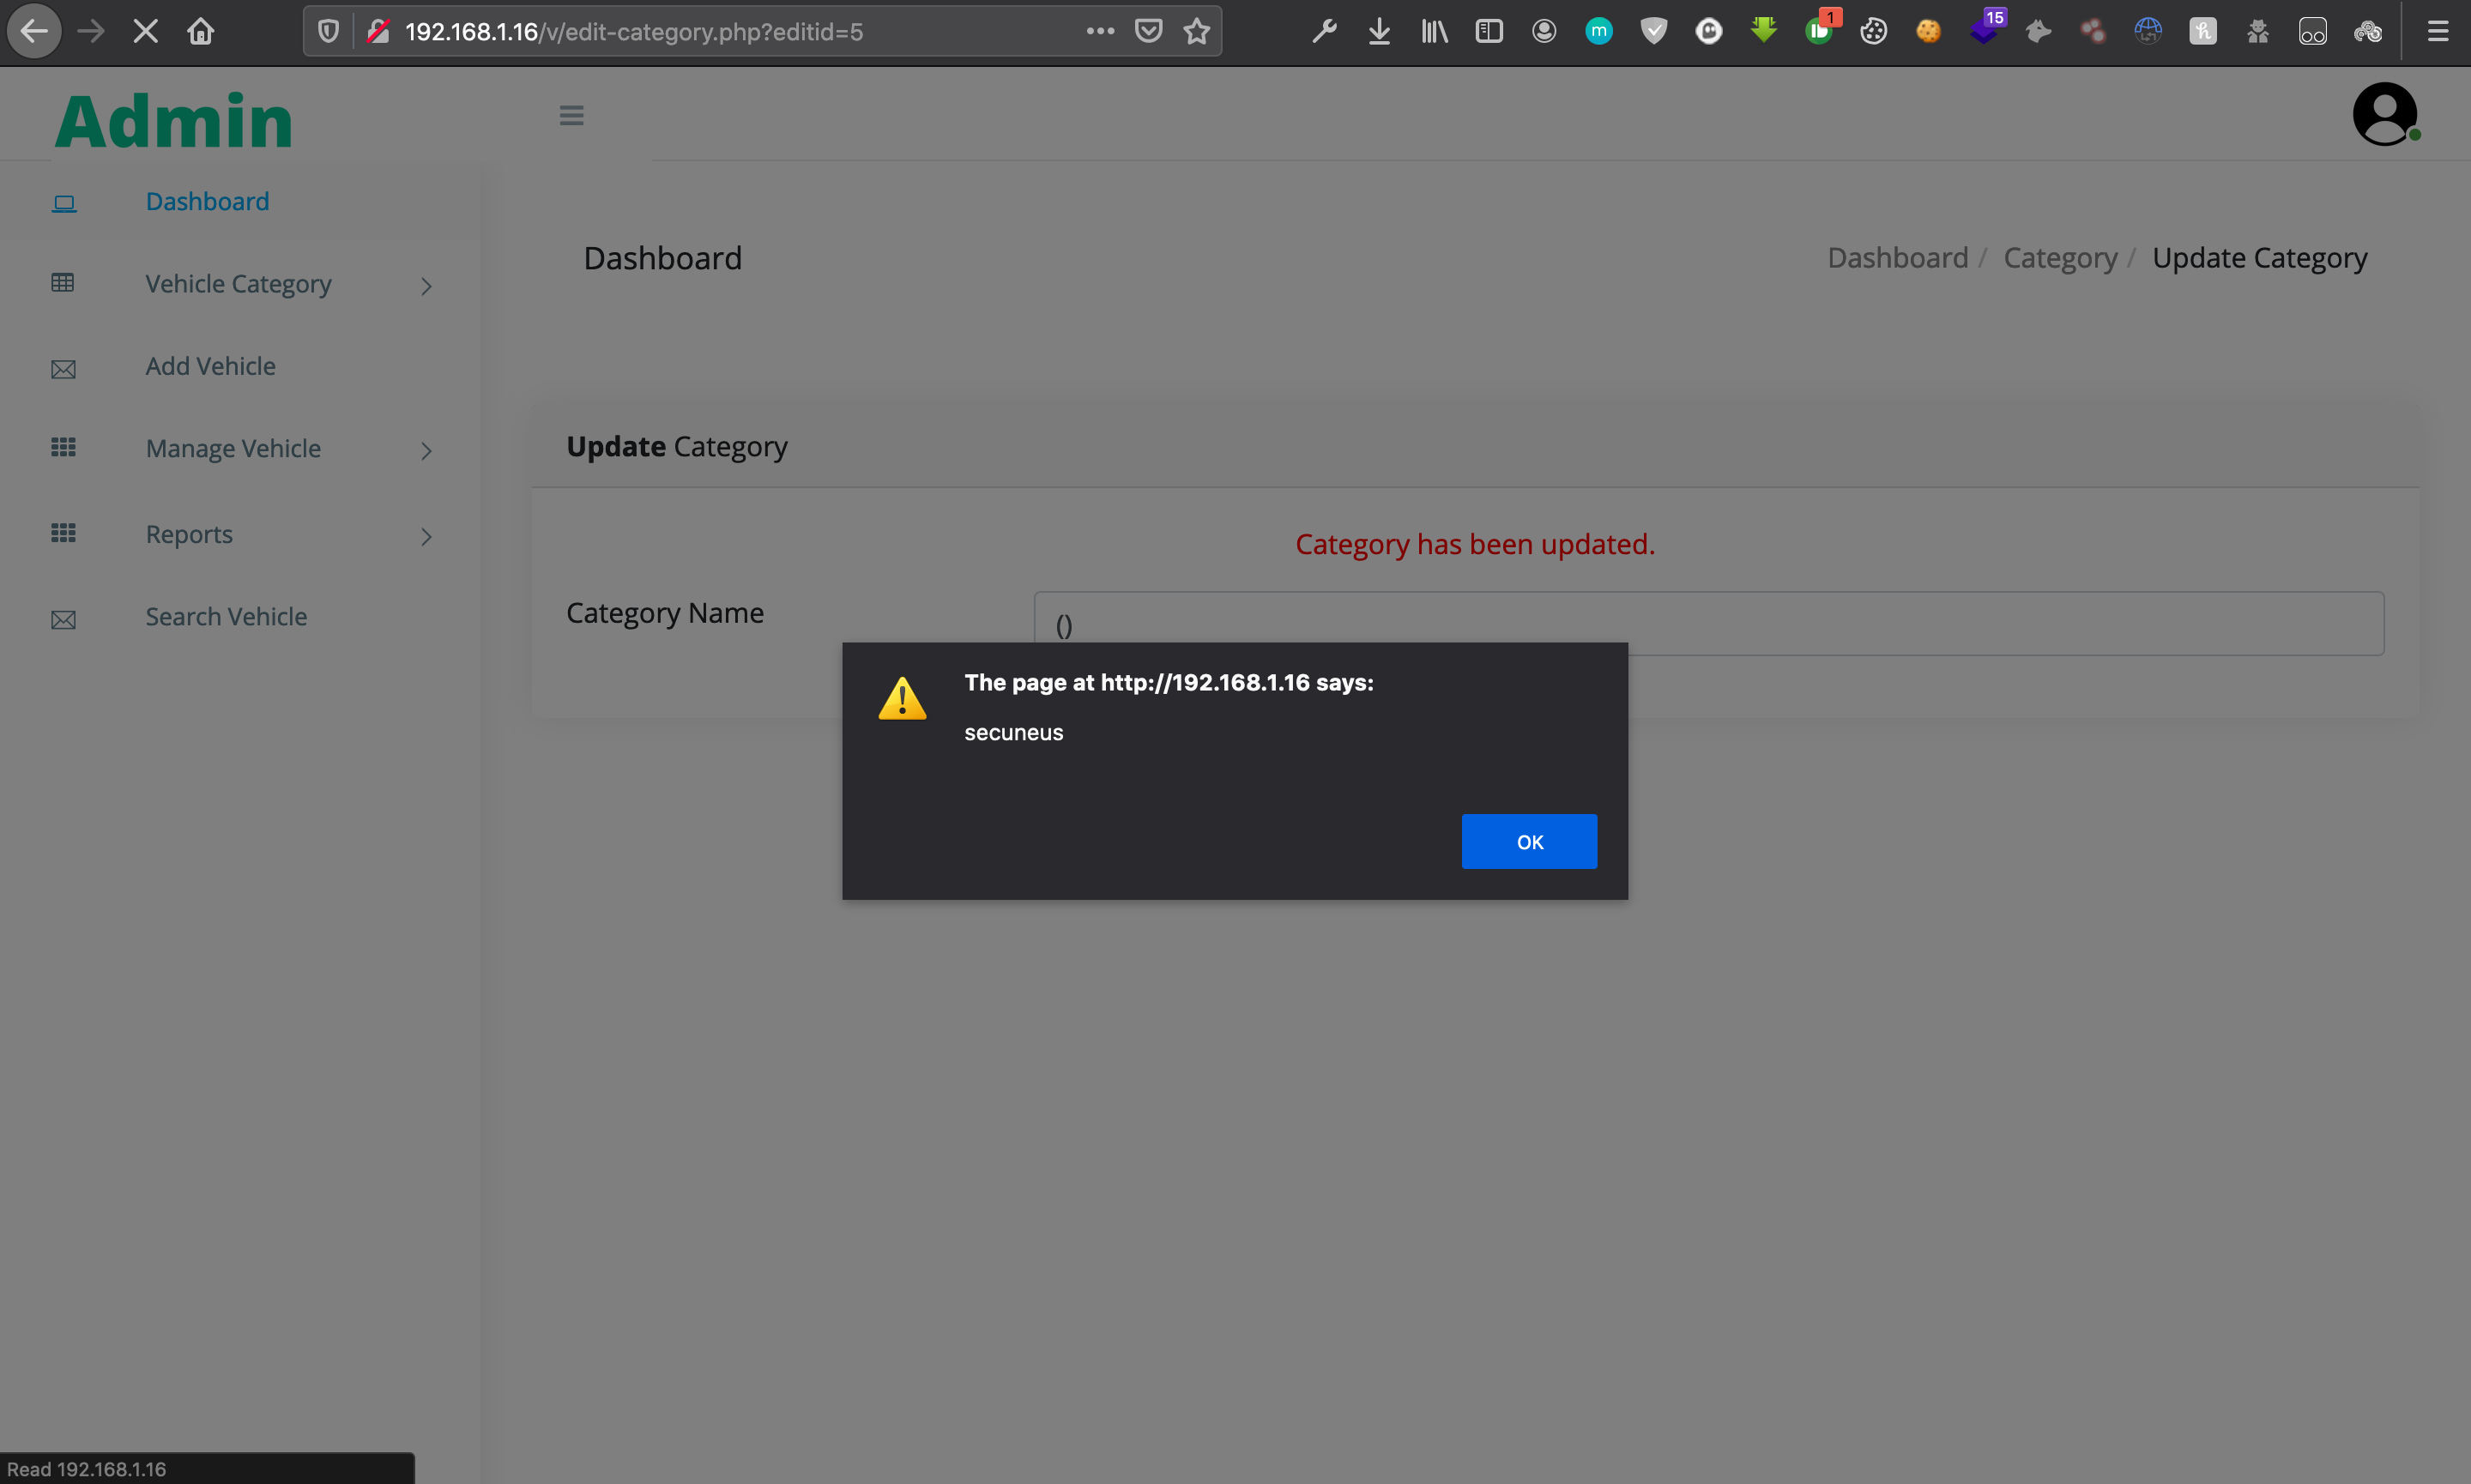Expand the Vehicle Category submenu

(x=426, y=286)
